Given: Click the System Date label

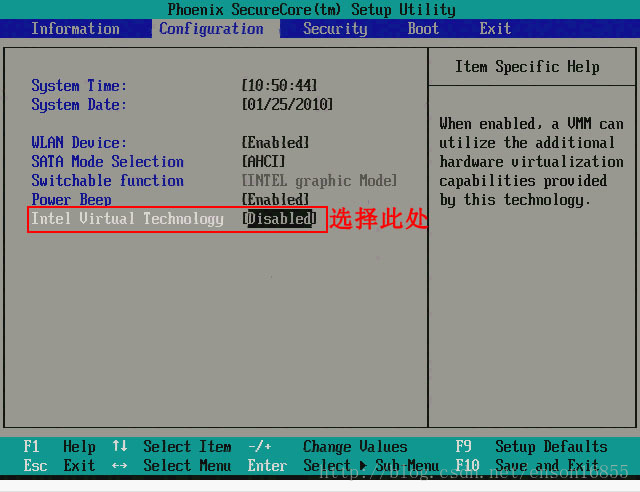Looking at the screenshot, I should tap(79, 105).
